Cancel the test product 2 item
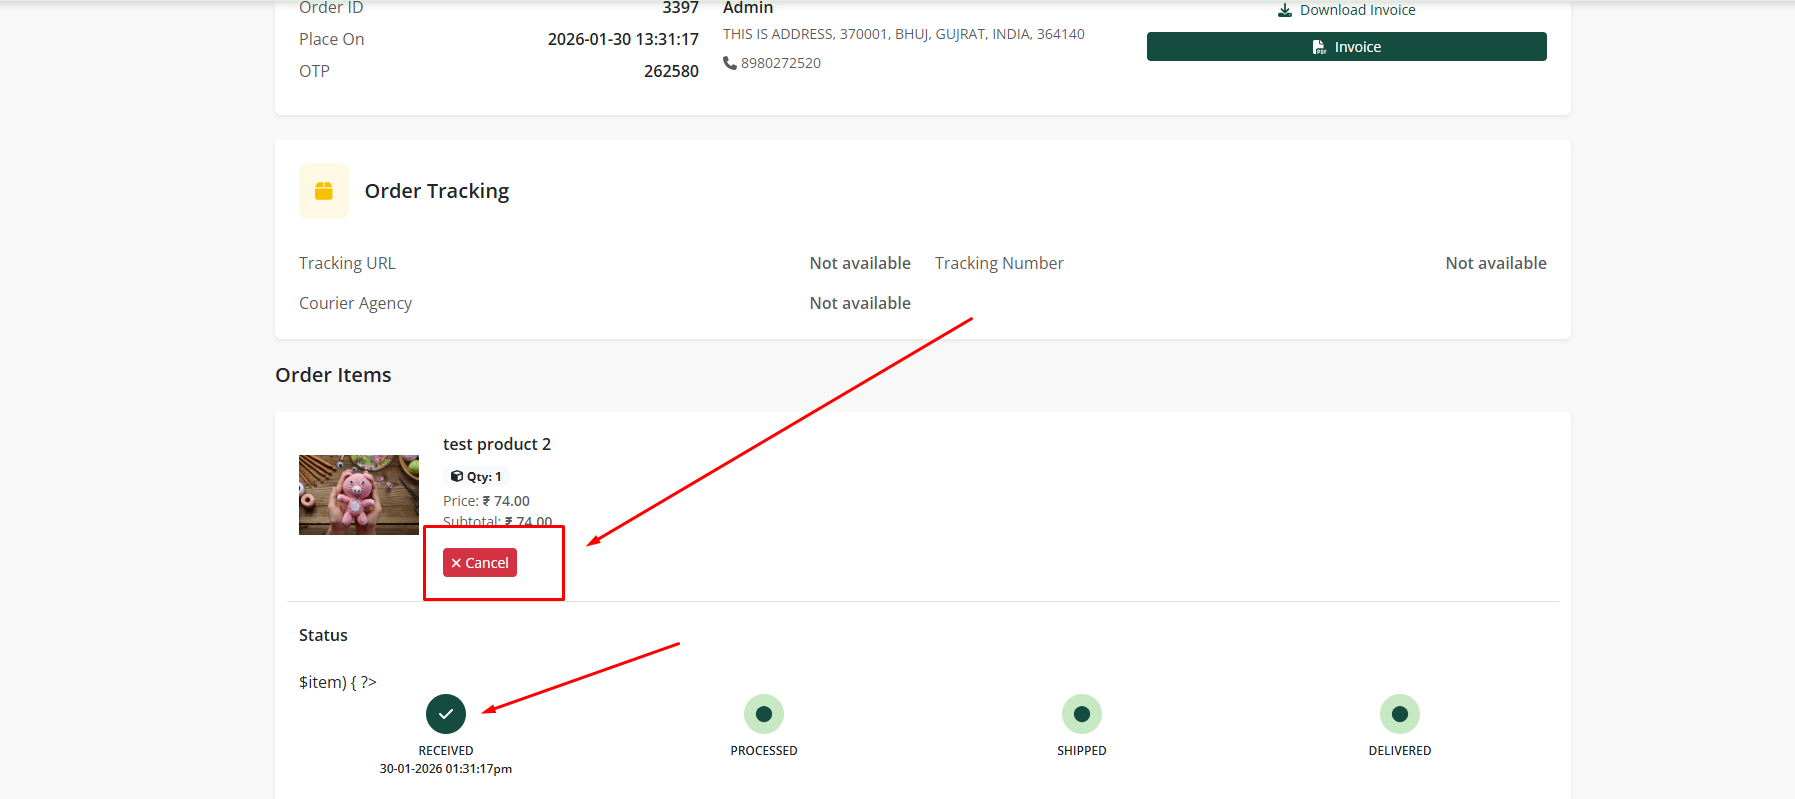Image resolution: width=1795 pixels, height=799 pixels. tap(480, 563)
